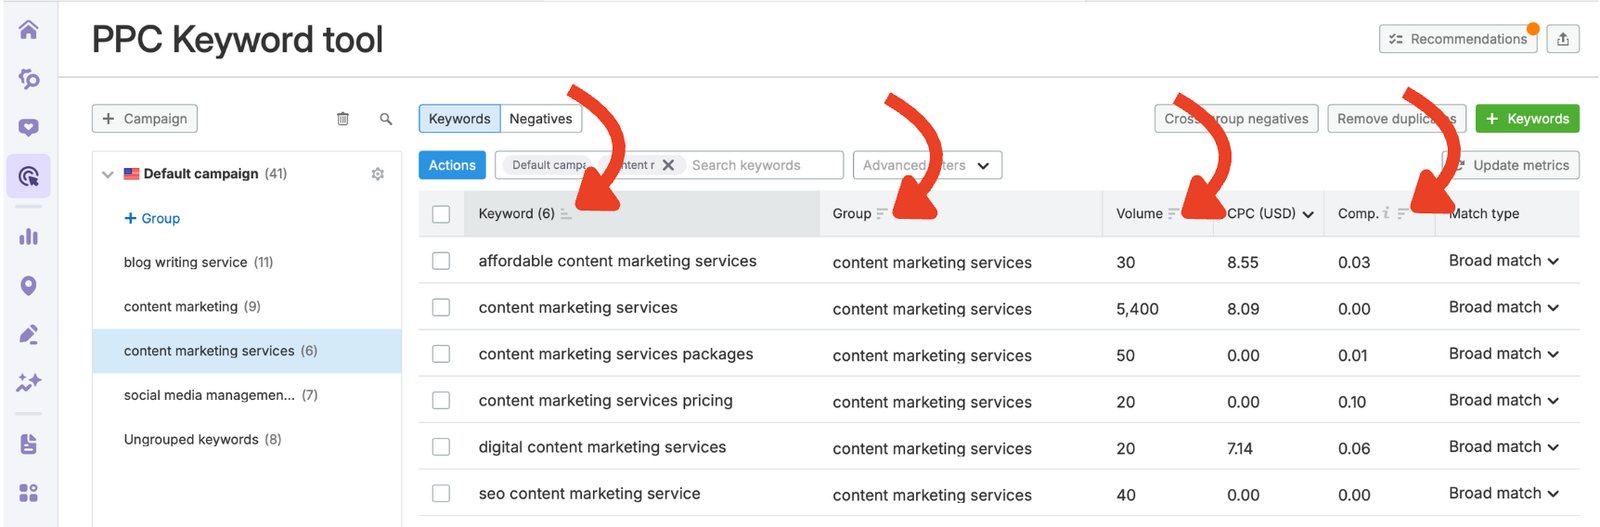Viewport: 1600px width, 527px height.
Task: Click Remove duplicates button
Action: (x=1397, y=119)
